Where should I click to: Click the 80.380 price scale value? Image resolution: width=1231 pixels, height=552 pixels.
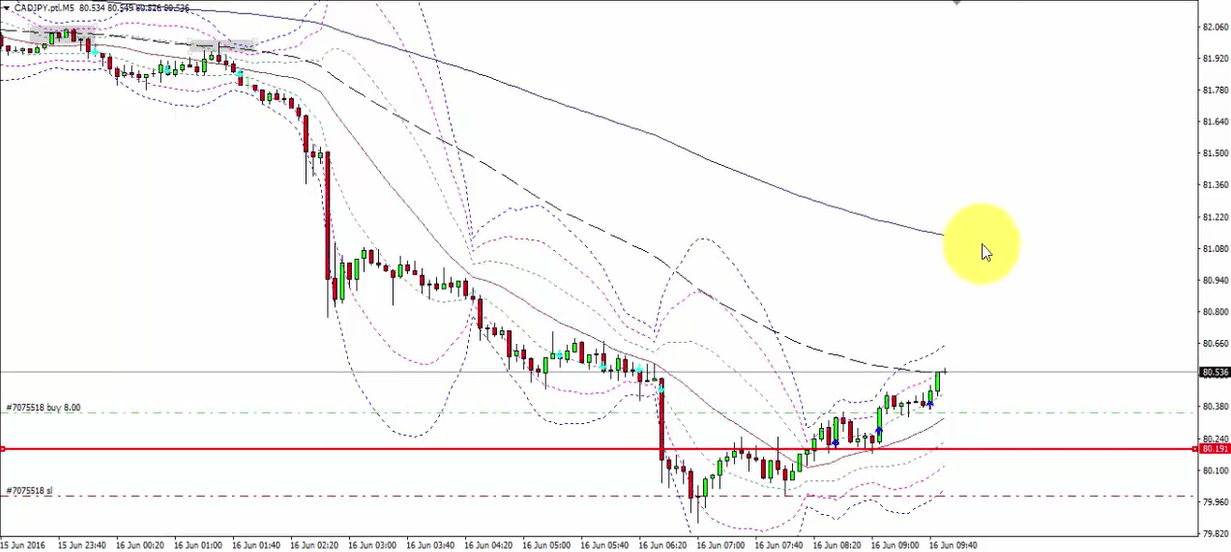(1215, 406)
